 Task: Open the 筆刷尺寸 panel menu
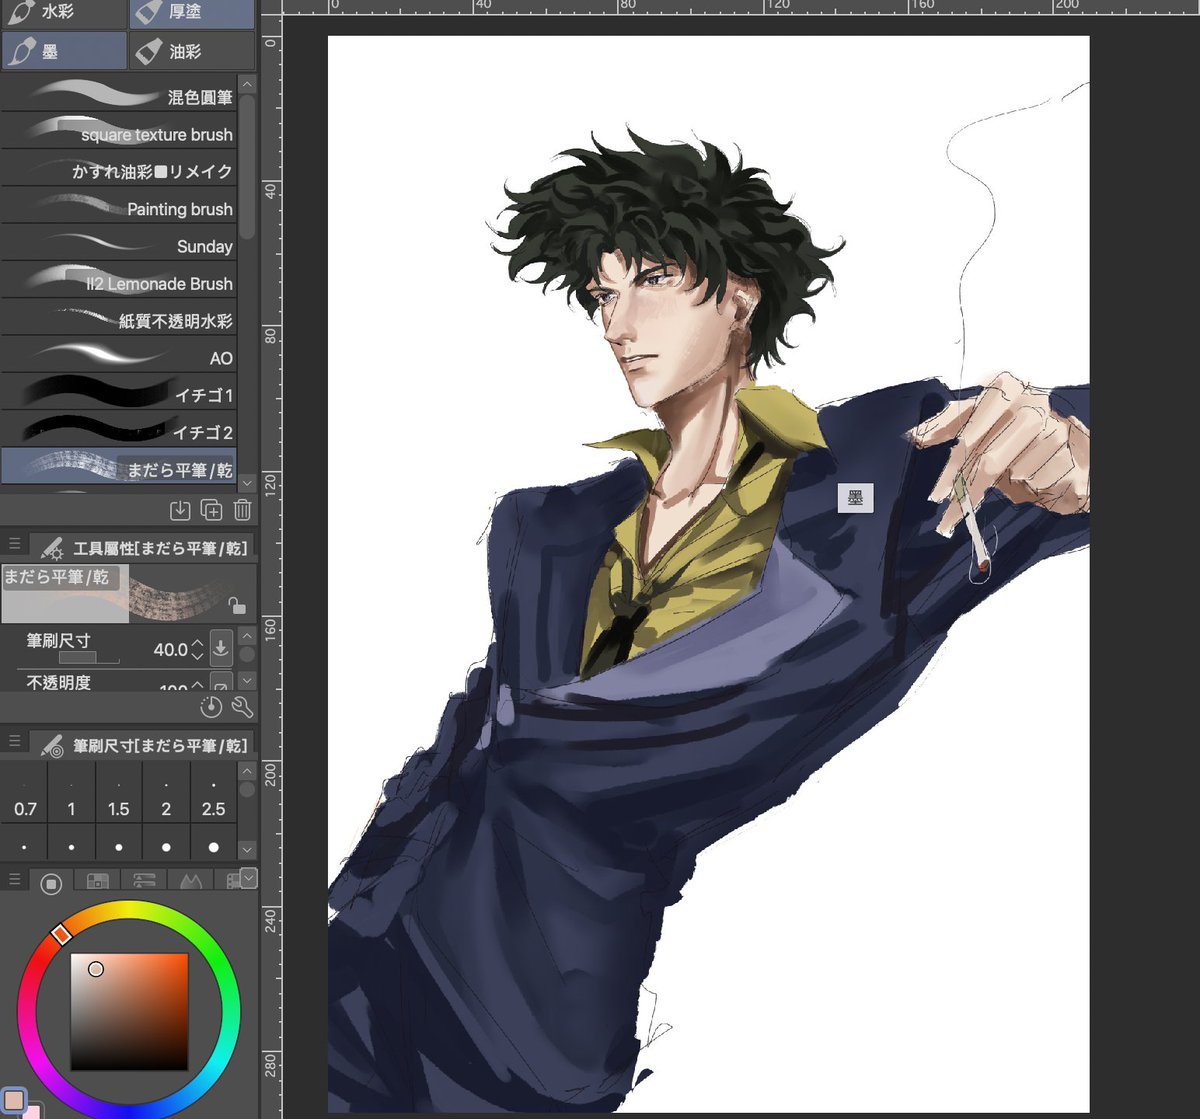(14, 741)
